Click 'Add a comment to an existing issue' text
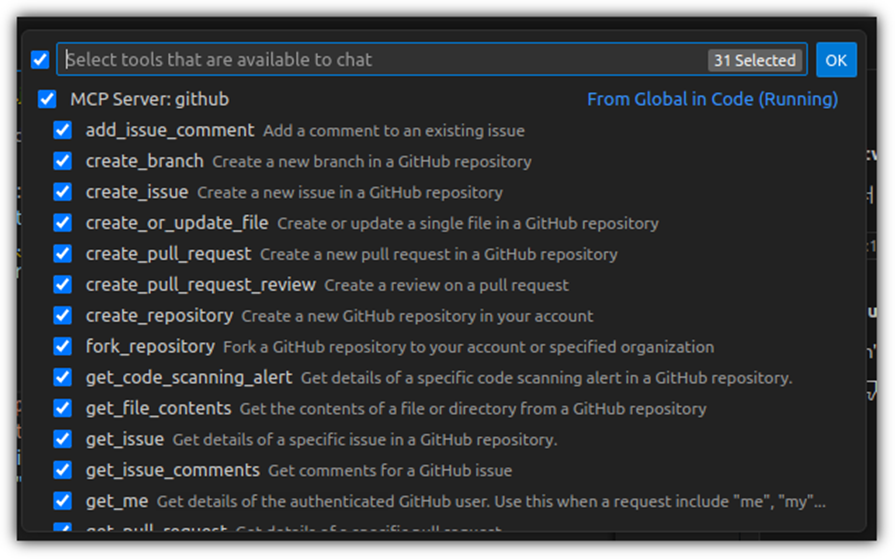895x559 pixels. pyautogui.click(x=394, y=131)
